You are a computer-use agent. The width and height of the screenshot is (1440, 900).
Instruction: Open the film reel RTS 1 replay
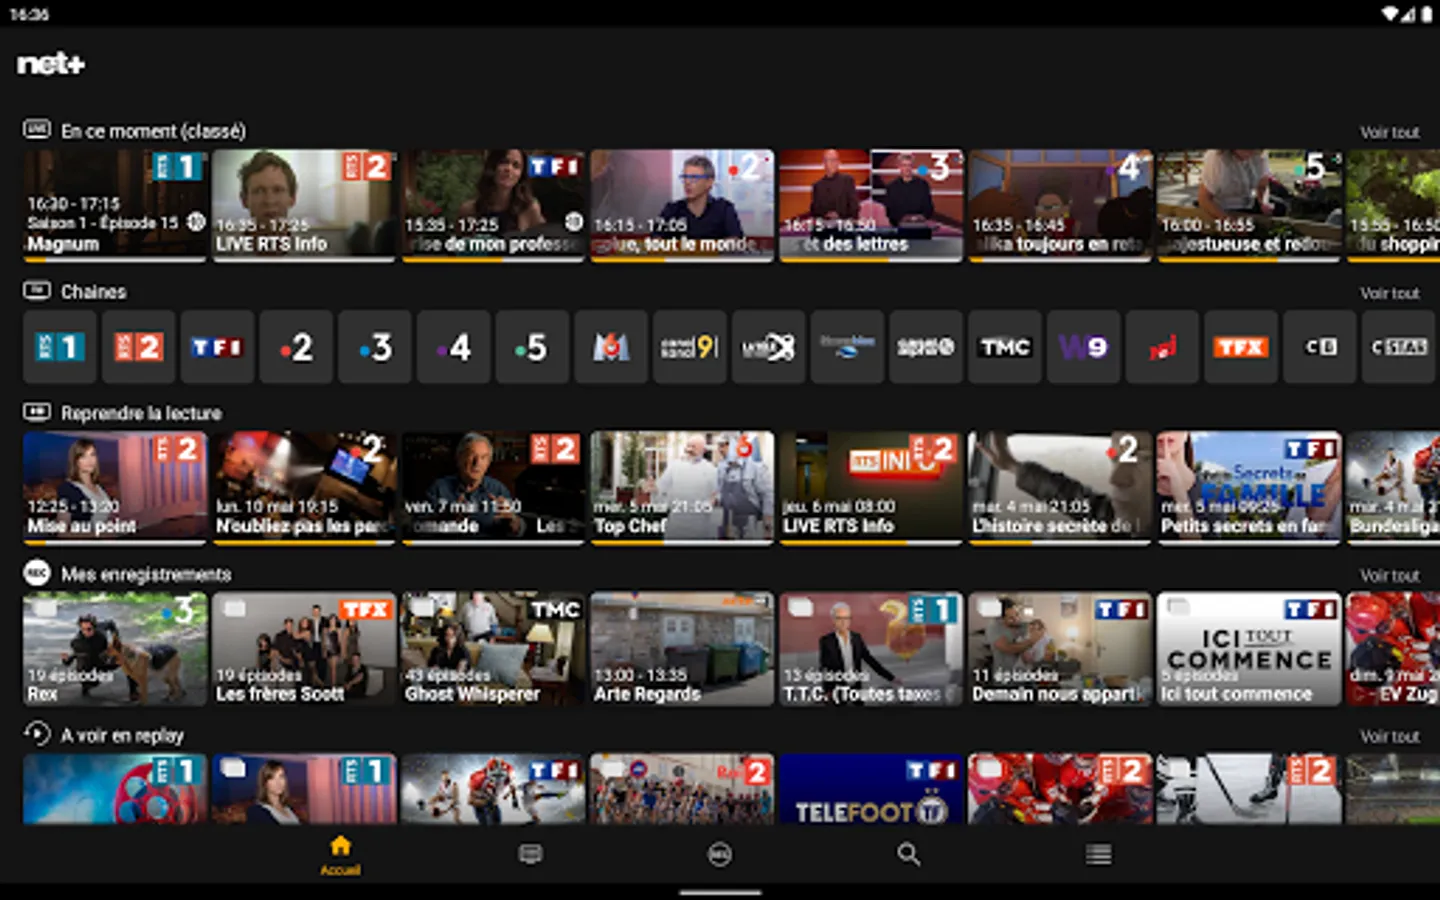tap(115, 789)
